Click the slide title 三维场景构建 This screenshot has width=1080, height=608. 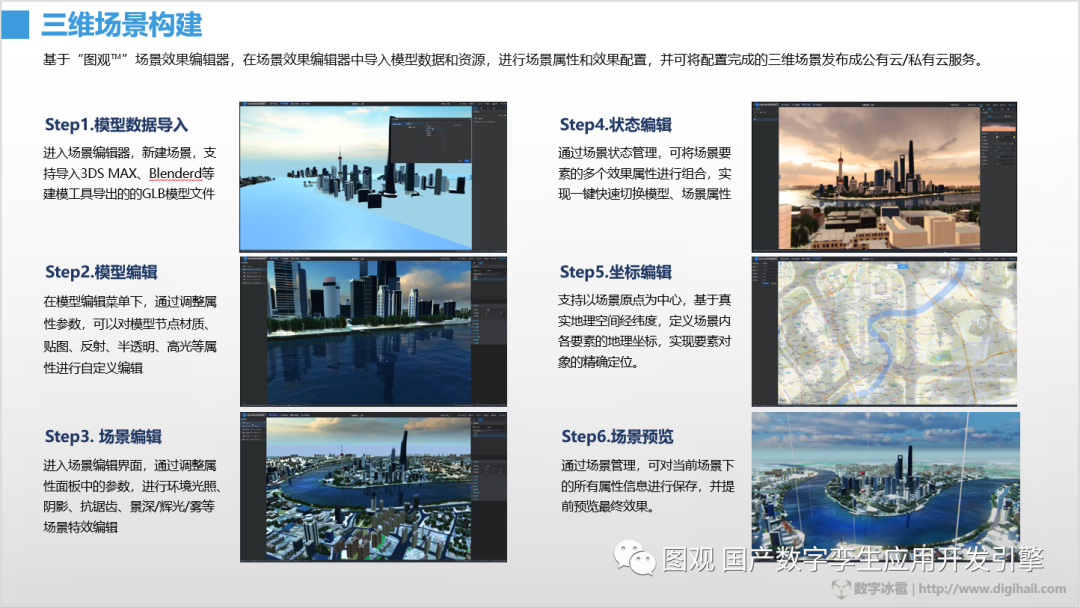tap(122, 25)
